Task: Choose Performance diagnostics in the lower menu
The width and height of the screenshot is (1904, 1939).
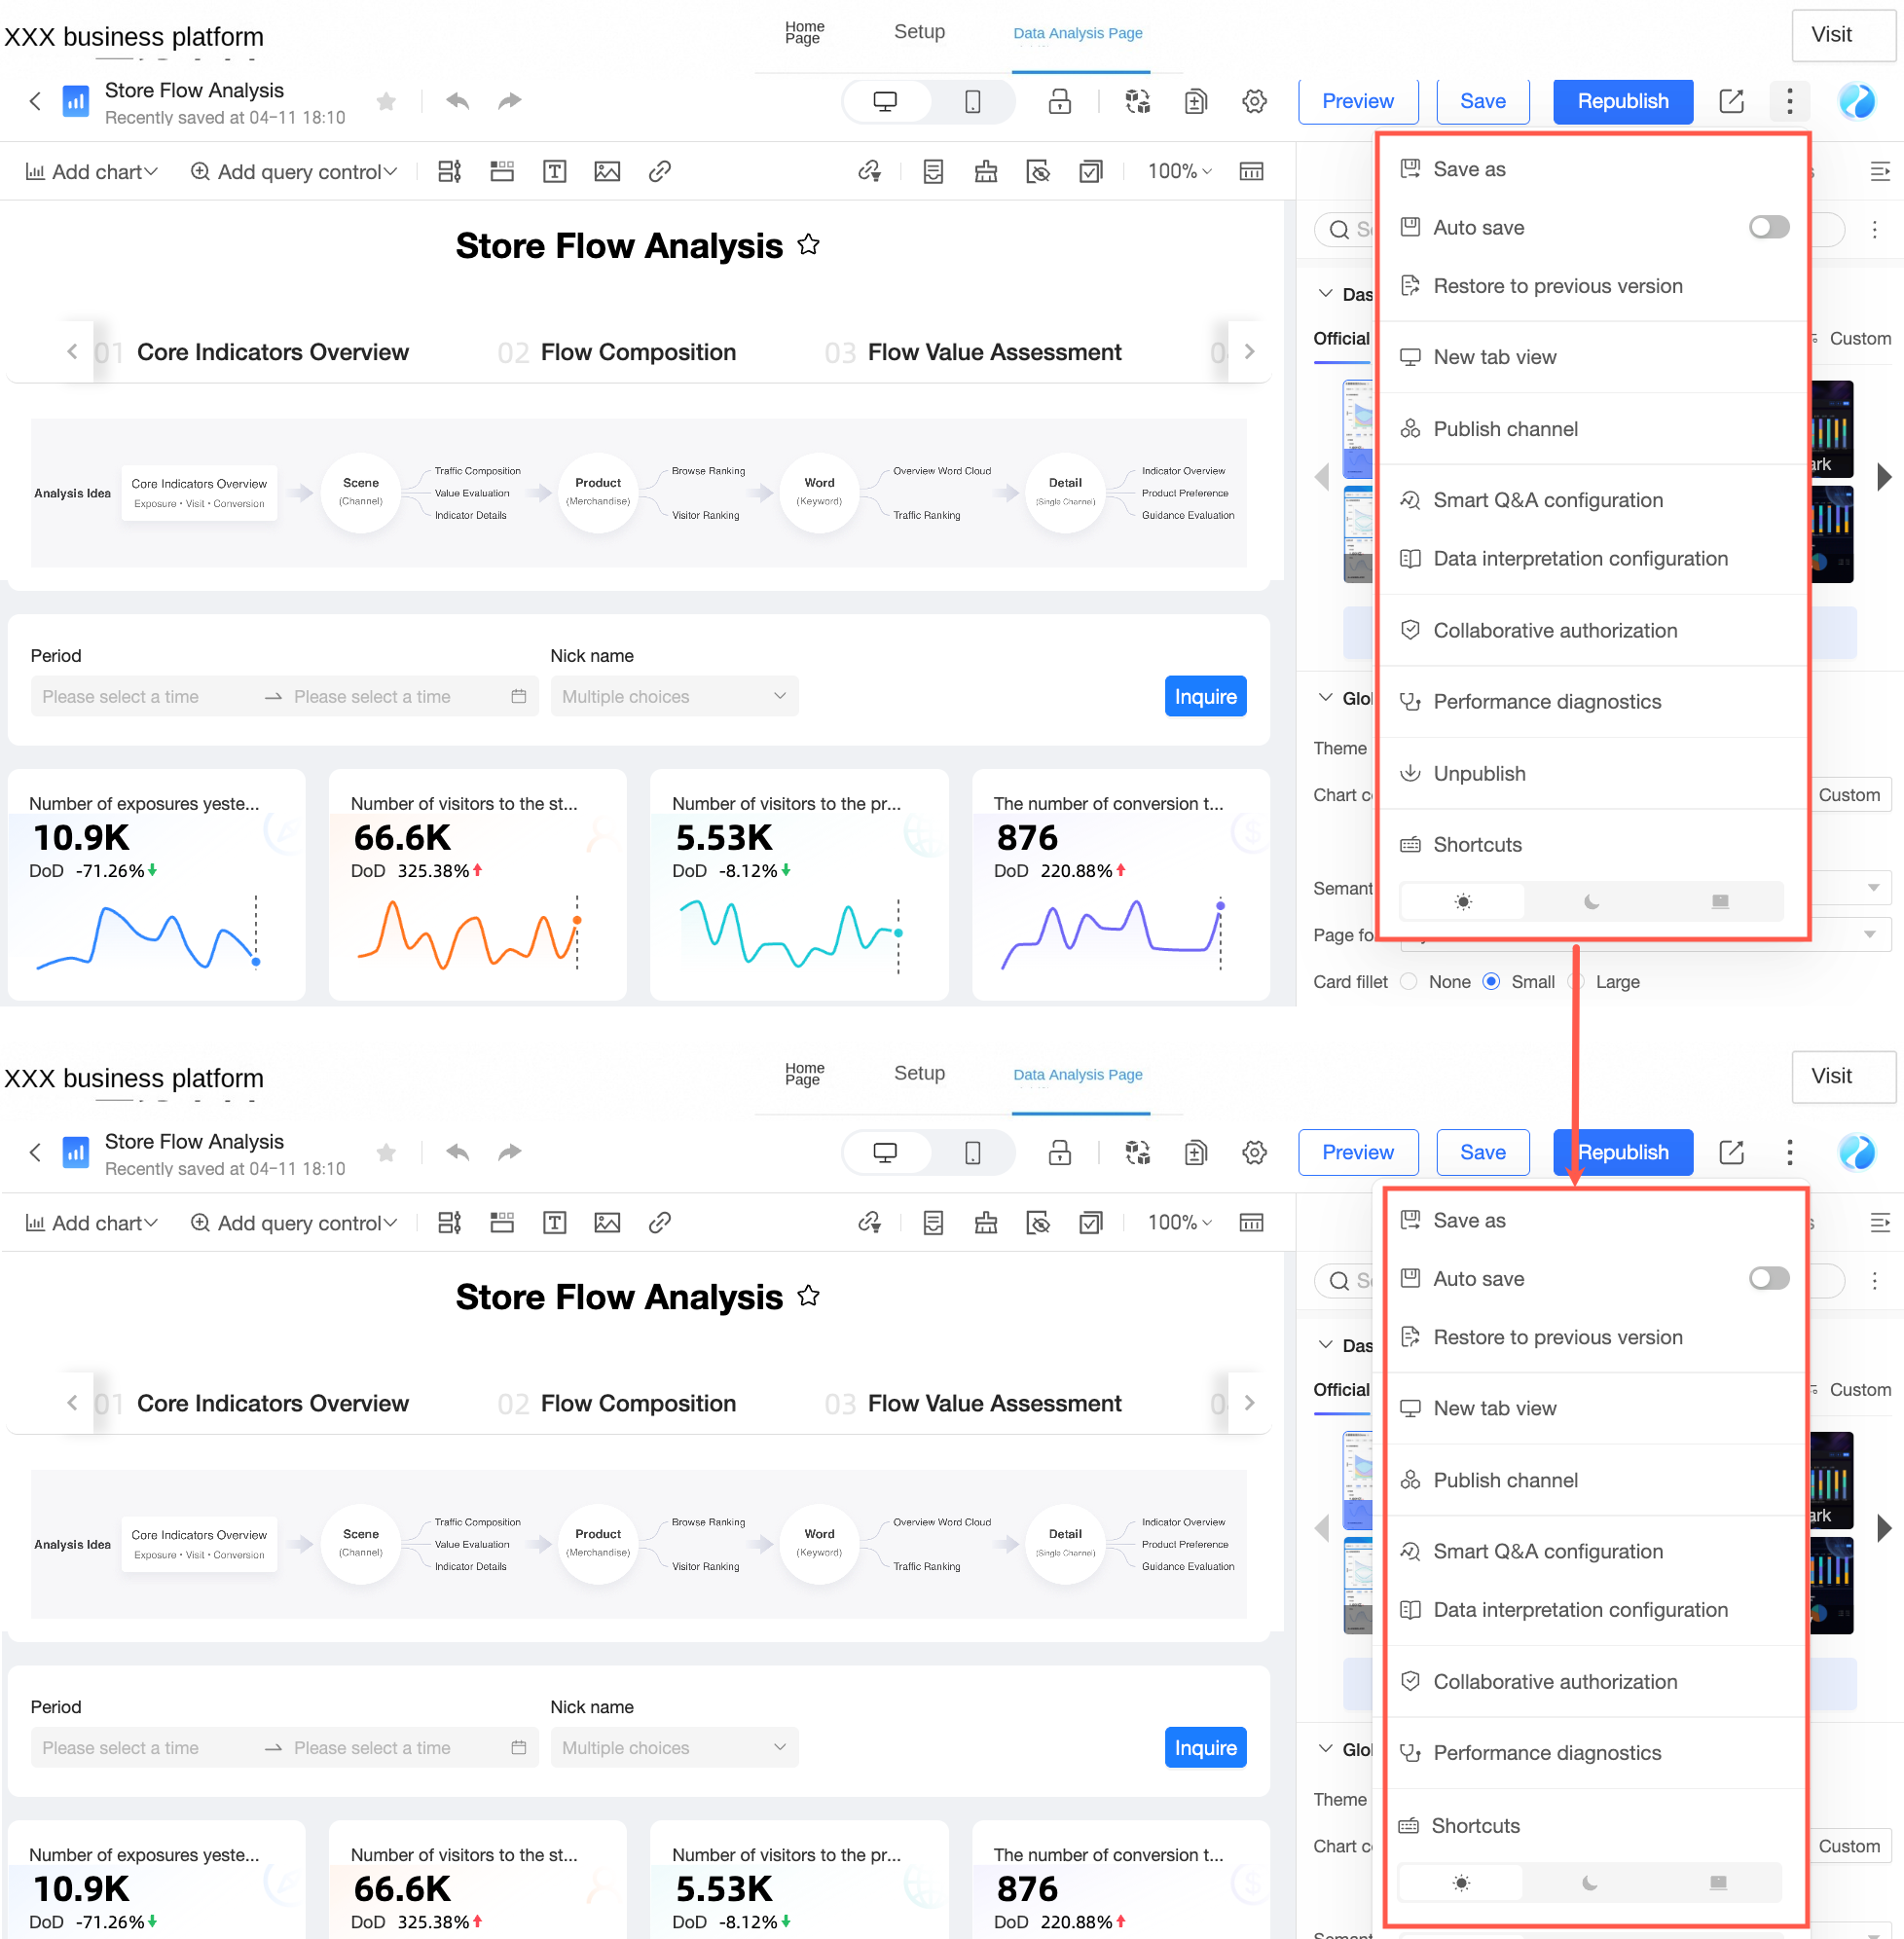Action: [x=1596, y=1752]
